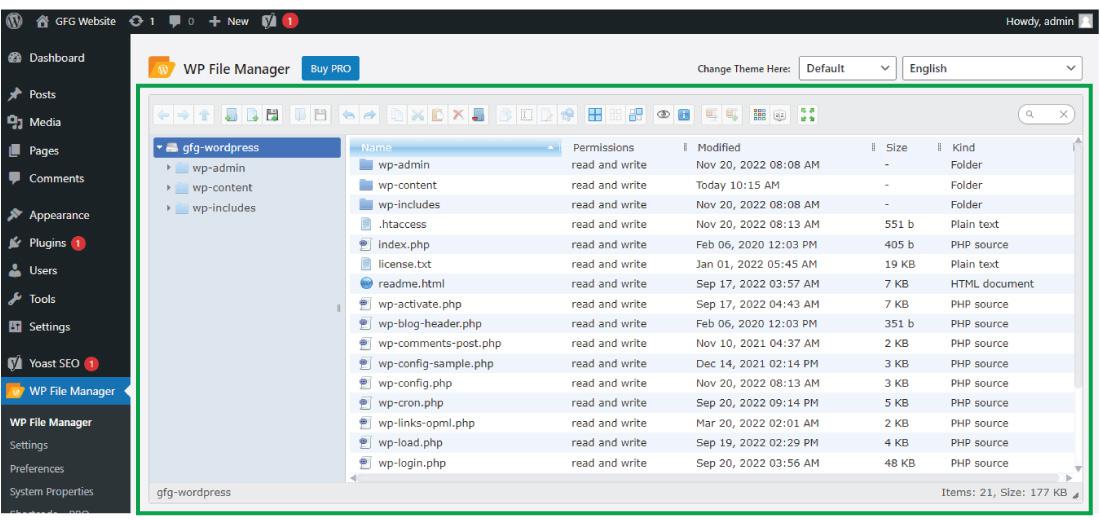Create a new folder using the toolbar icon
The width and height of the screenshot is (1100, 520).
pyautogui.click(x=231, y=114)
